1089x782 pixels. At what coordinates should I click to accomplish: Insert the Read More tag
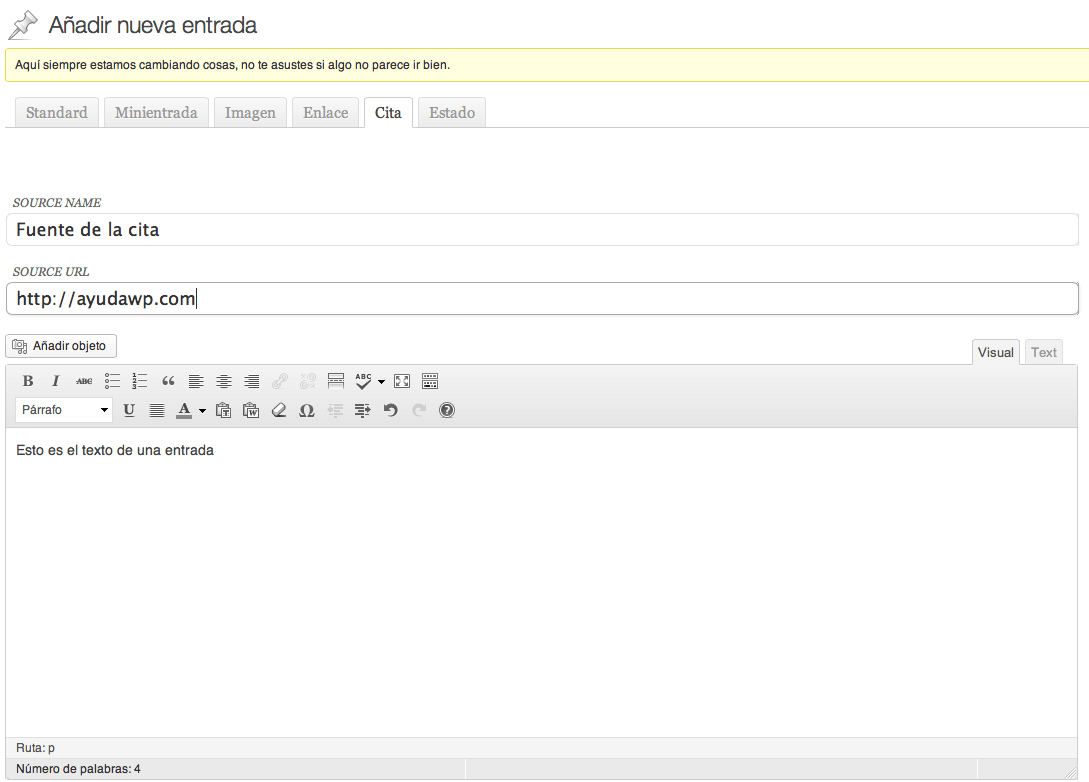336,381
